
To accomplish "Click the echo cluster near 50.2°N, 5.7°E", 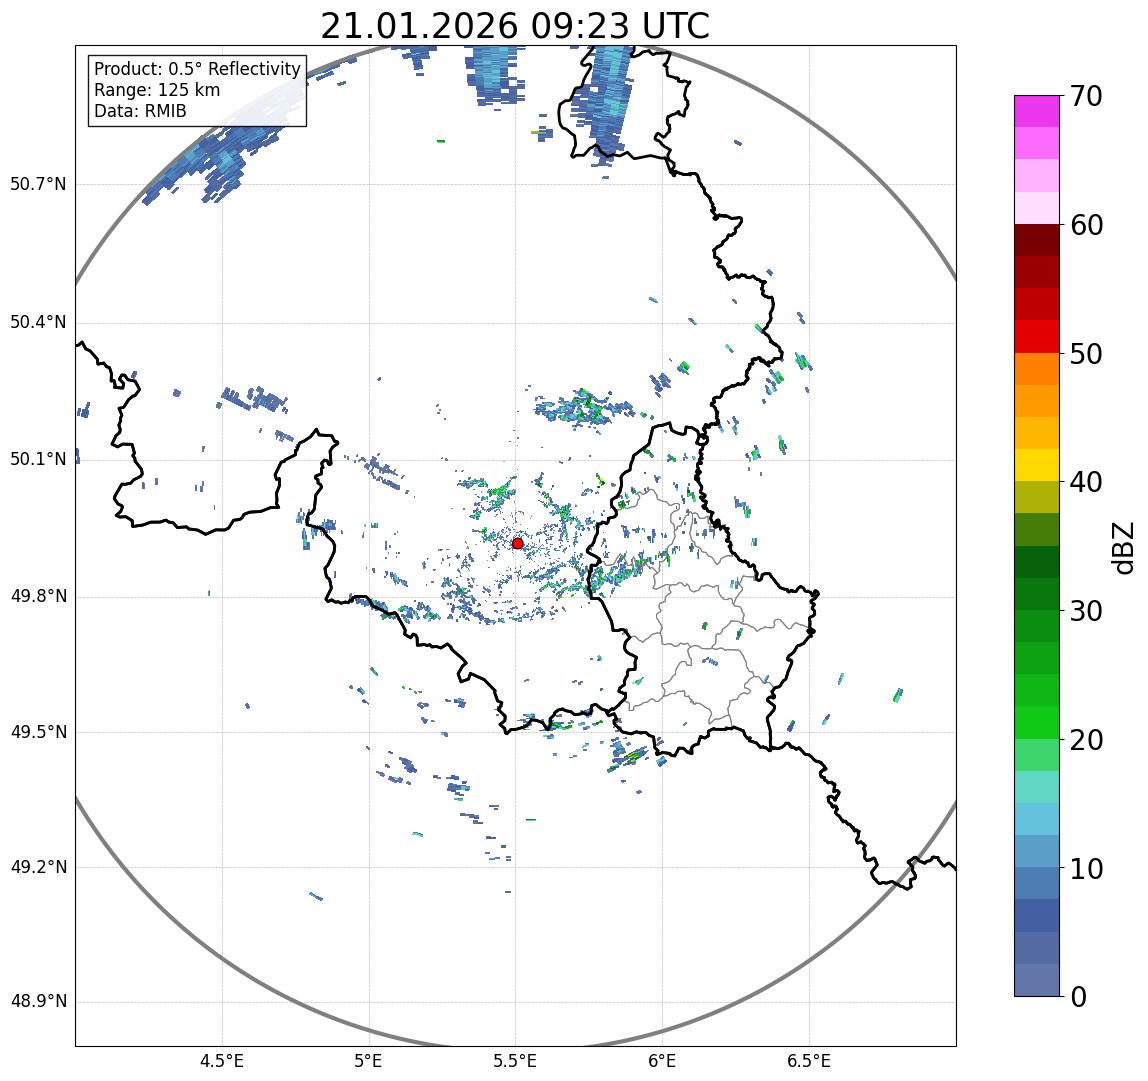I will (584, 407).
